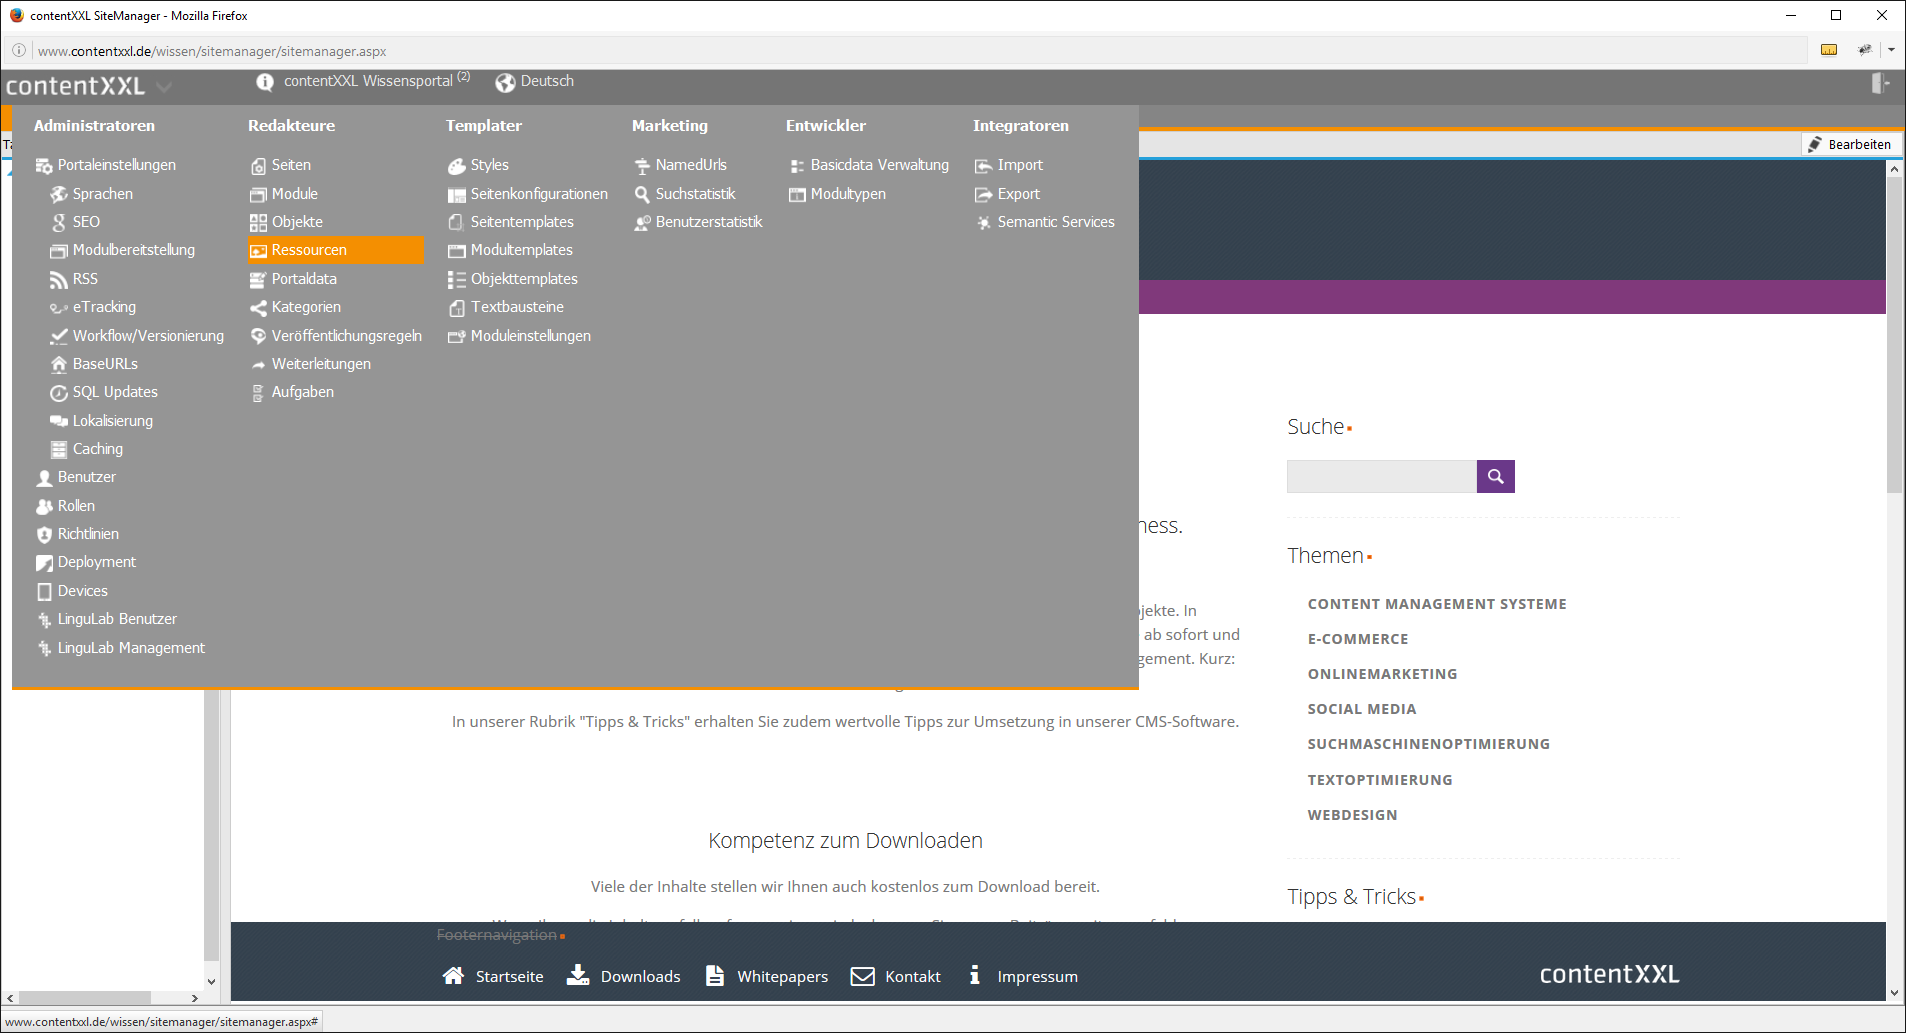Click the Weiterleitungen arrow icon
The width and height of the screenshot is (1906, 1033).
point(258,364)
